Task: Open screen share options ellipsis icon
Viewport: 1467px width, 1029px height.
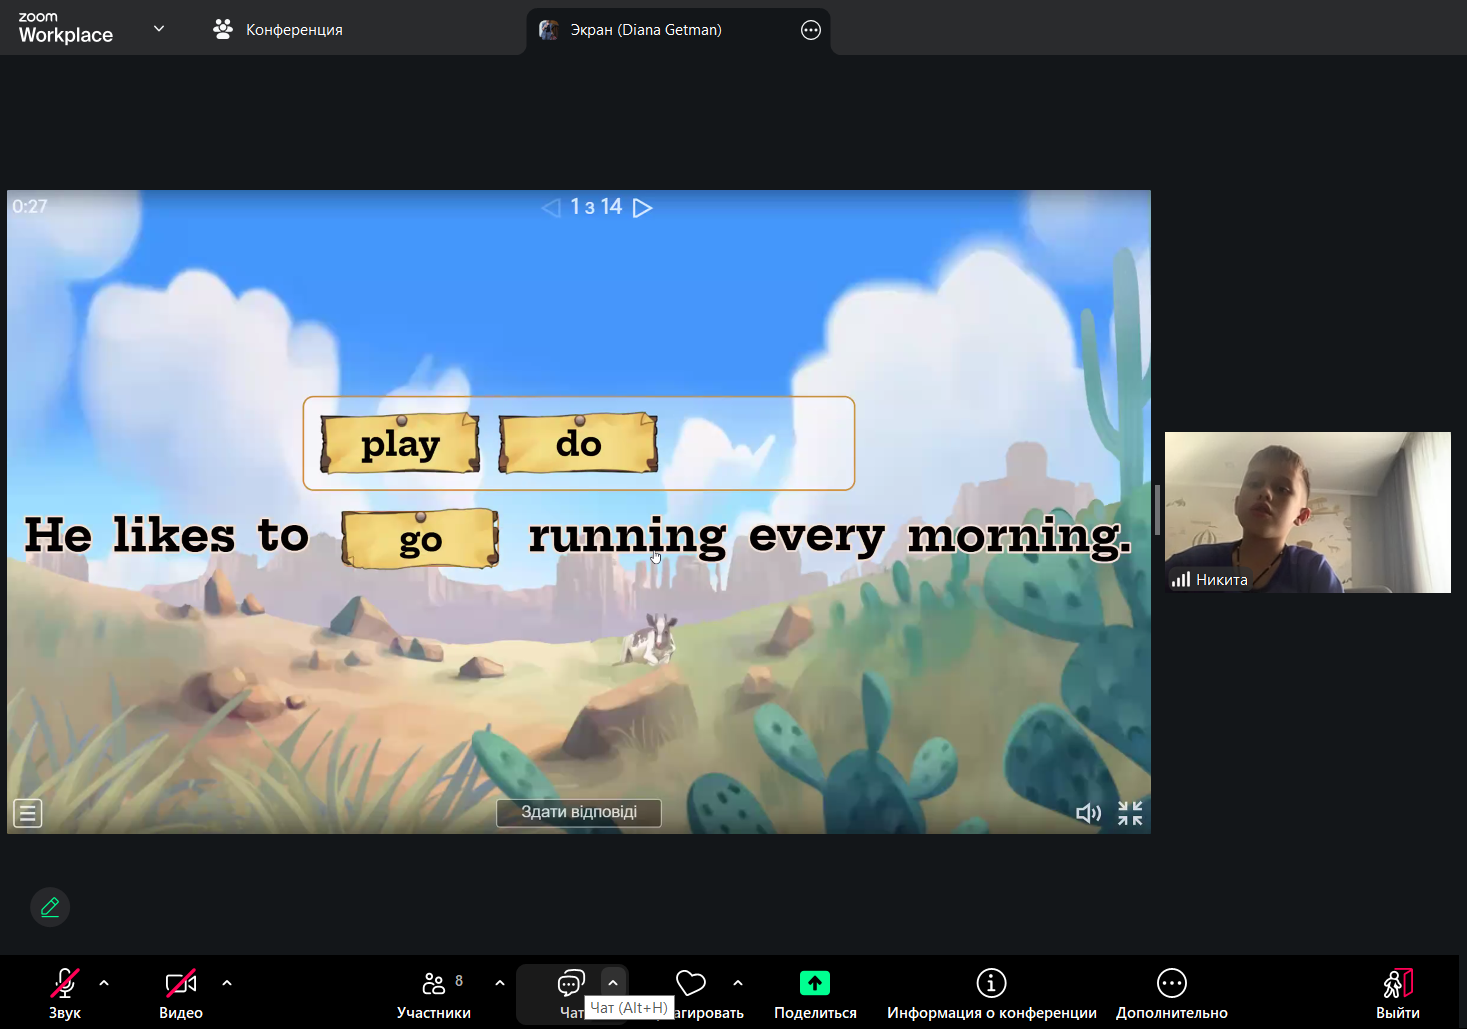Action: click(x=811, y=30)
